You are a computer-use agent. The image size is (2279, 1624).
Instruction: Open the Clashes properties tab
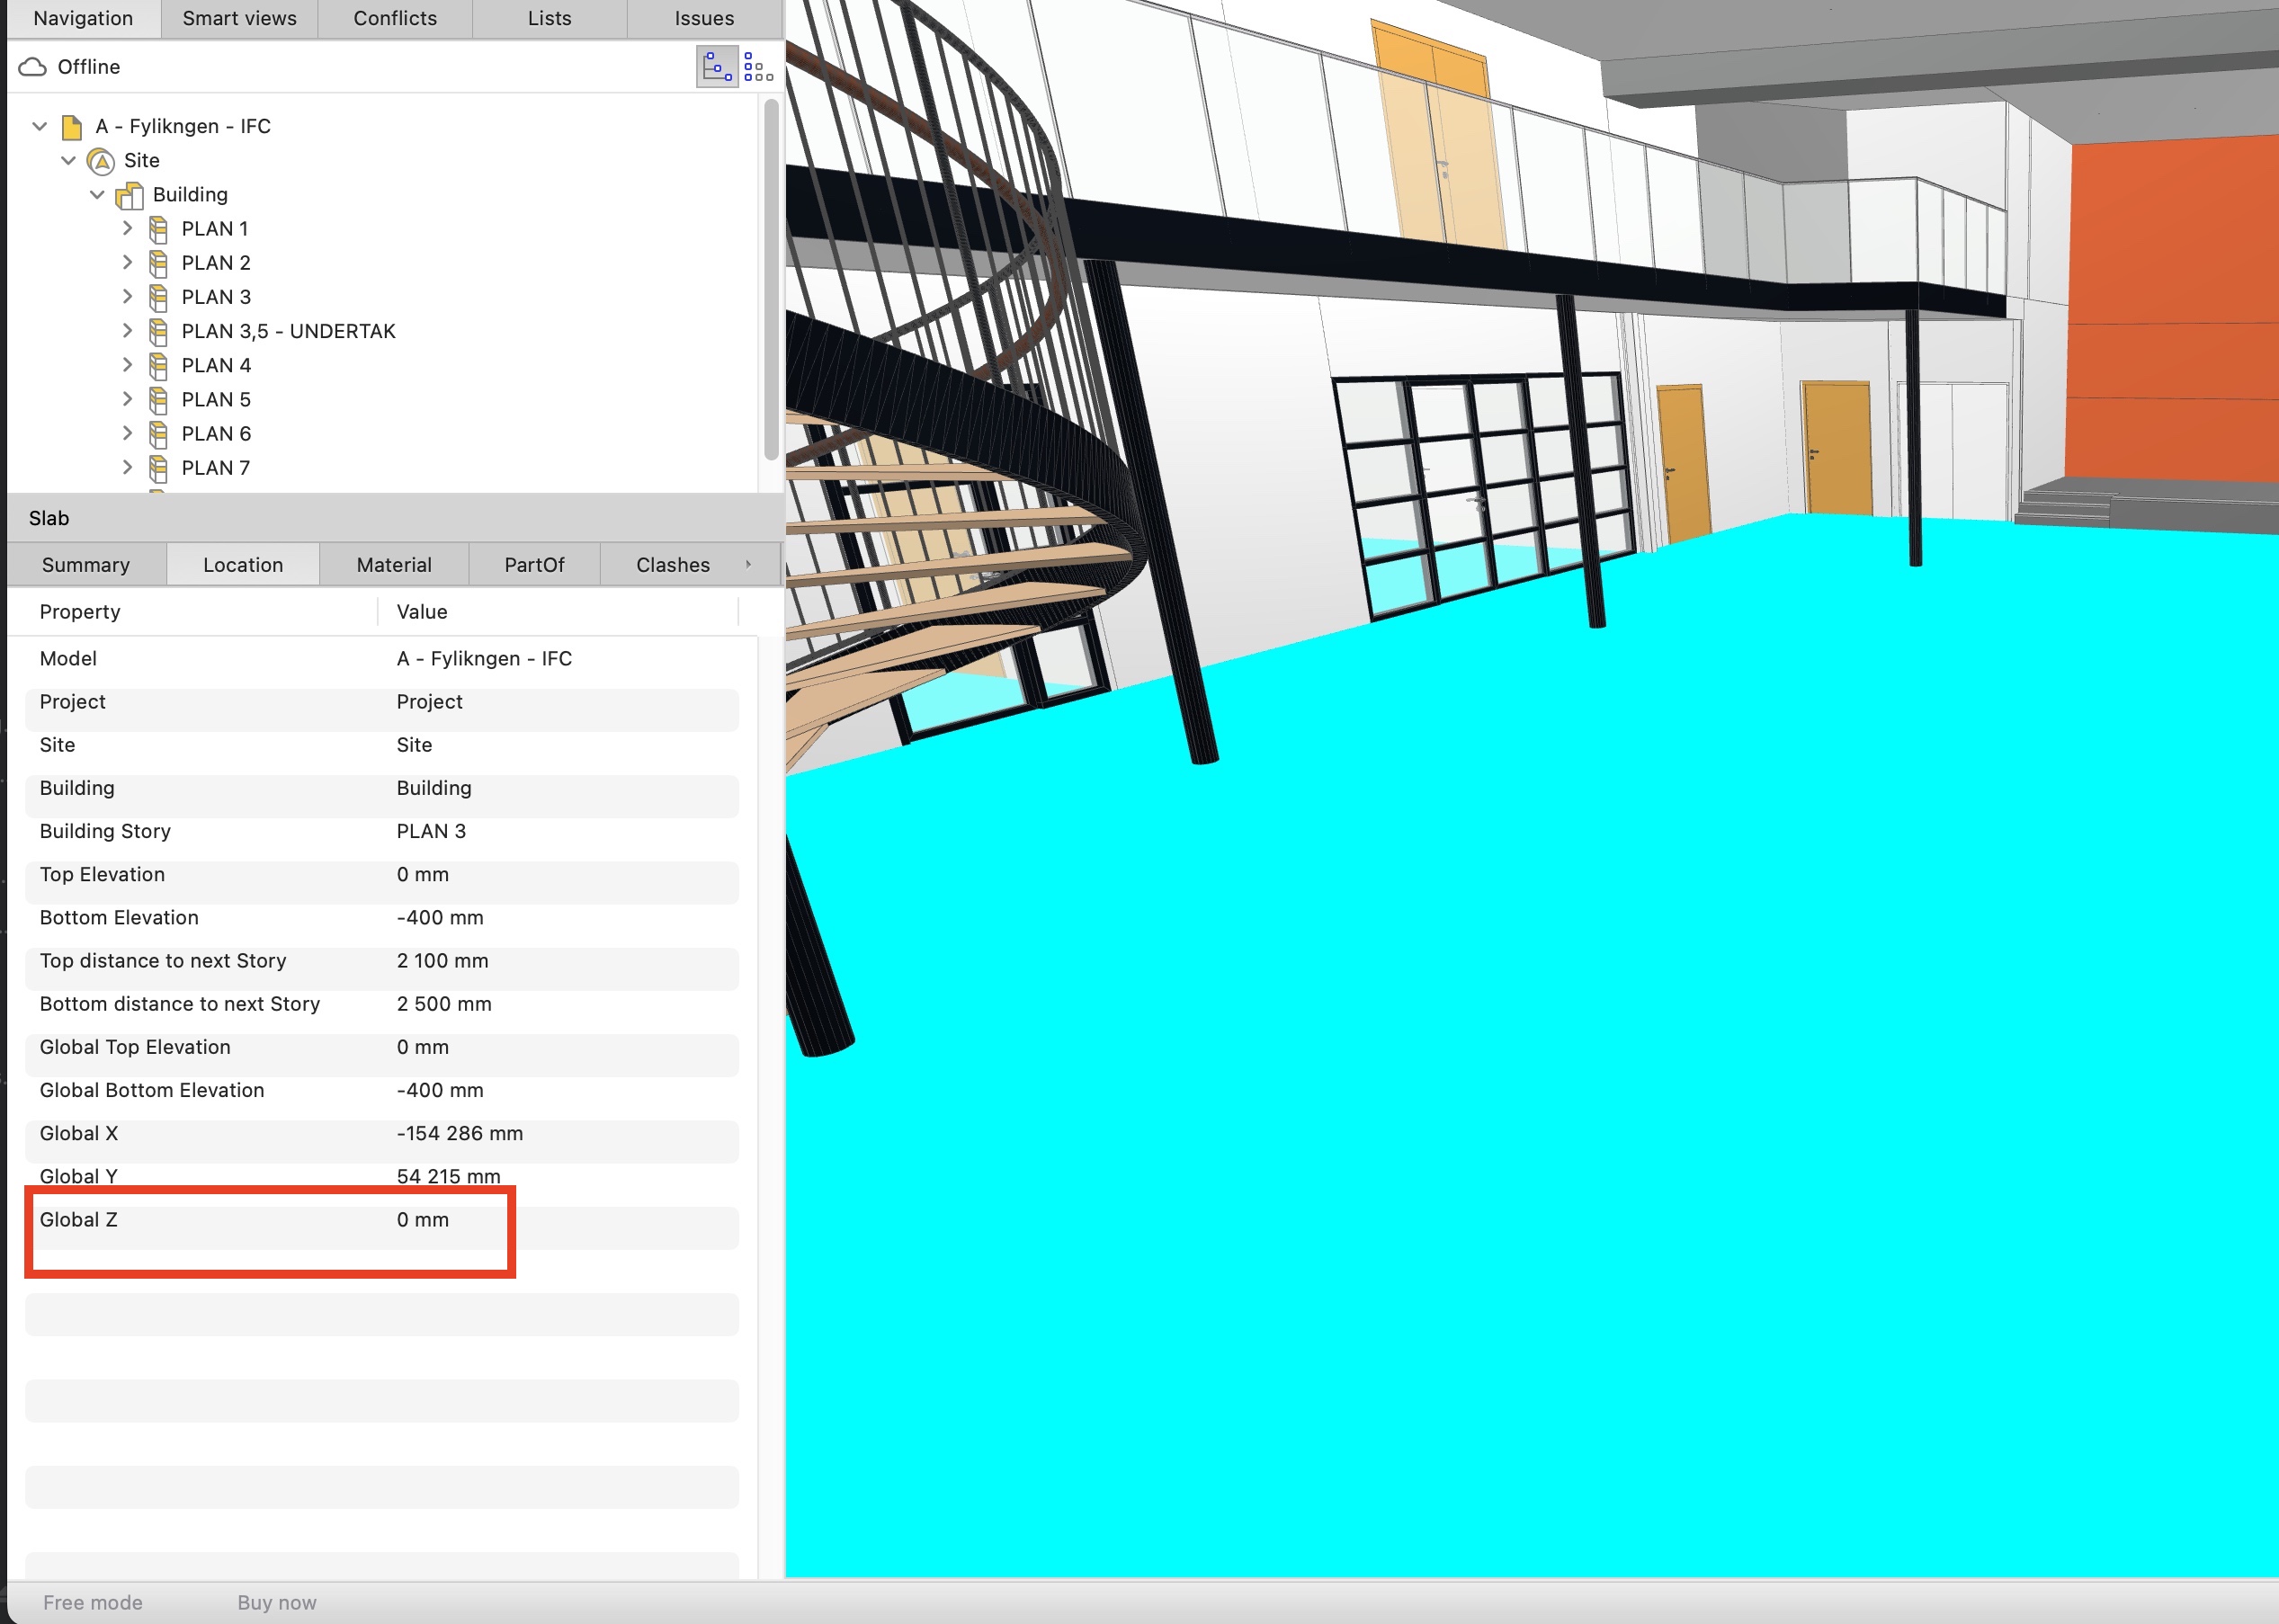(672, 565)
